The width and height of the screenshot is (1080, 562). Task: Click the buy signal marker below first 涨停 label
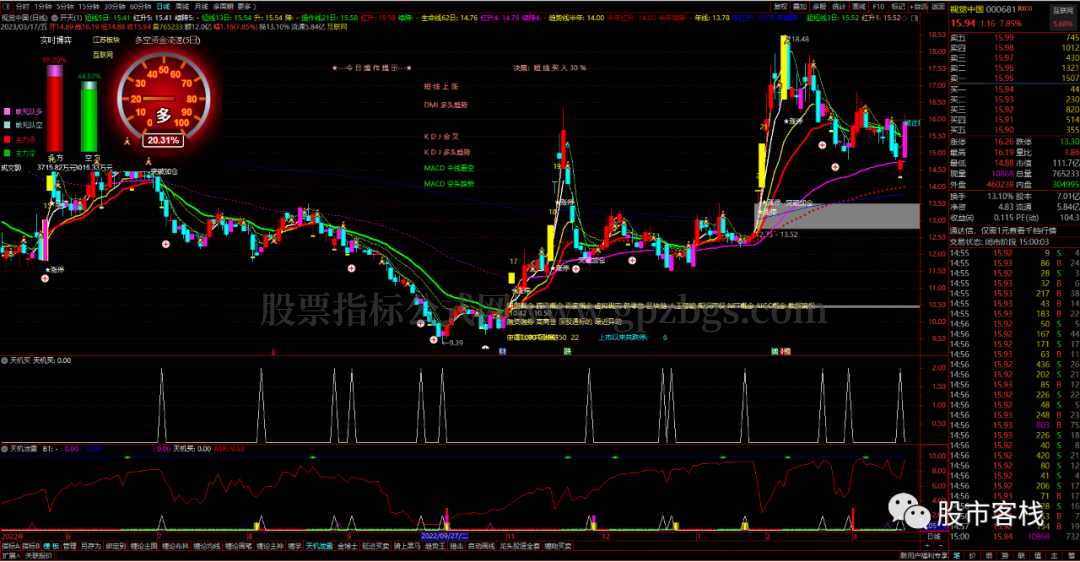coord(45,278)
